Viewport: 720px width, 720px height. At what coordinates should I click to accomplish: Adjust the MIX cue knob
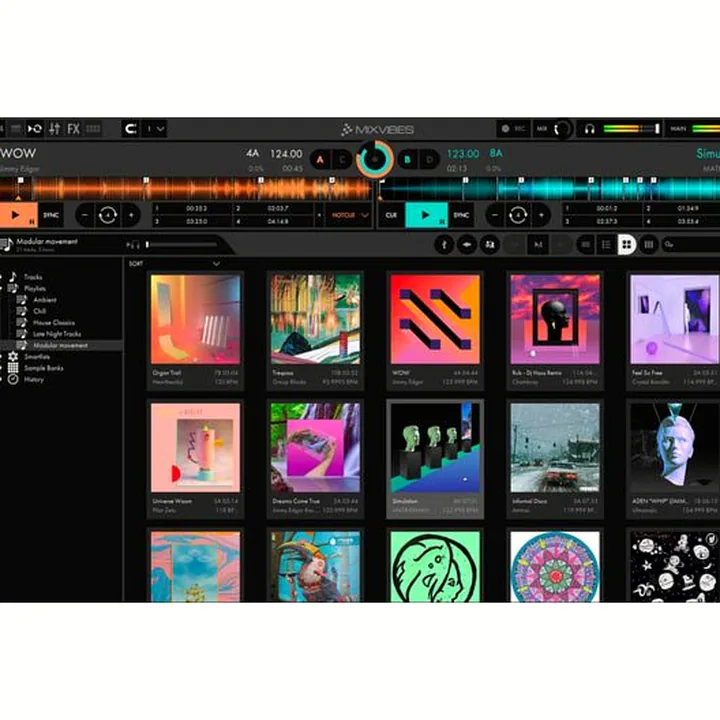(562, 129)
